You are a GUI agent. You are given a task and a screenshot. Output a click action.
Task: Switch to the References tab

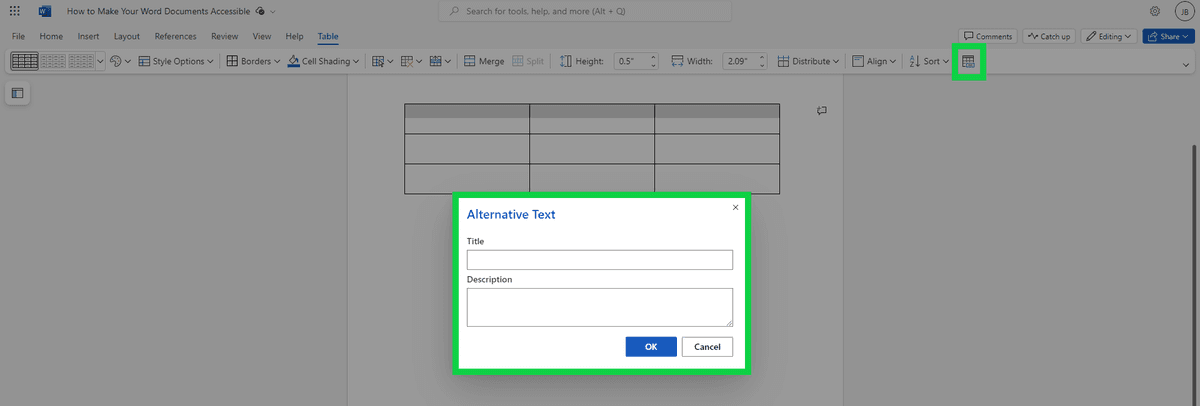[x=175, y=36]
